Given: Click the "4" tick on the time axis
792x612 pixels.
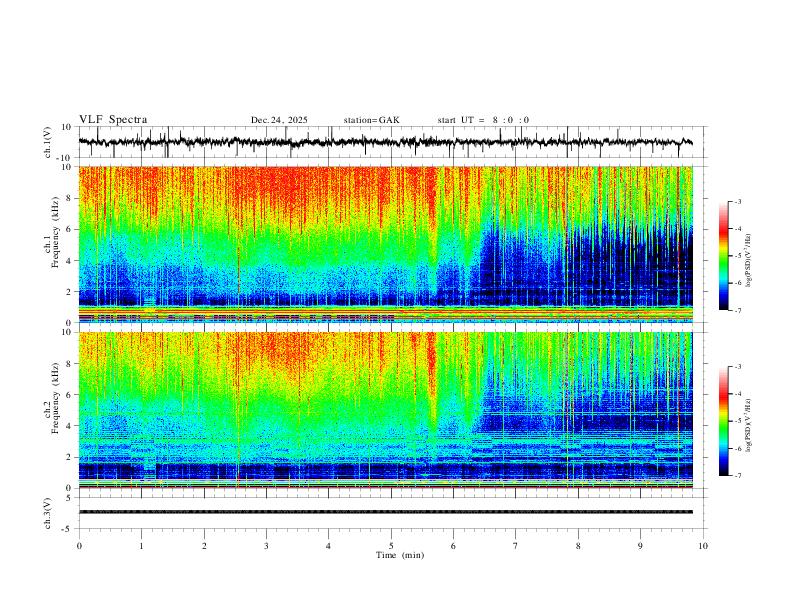Looking at the screenshot, I should [x=329, y=546].
